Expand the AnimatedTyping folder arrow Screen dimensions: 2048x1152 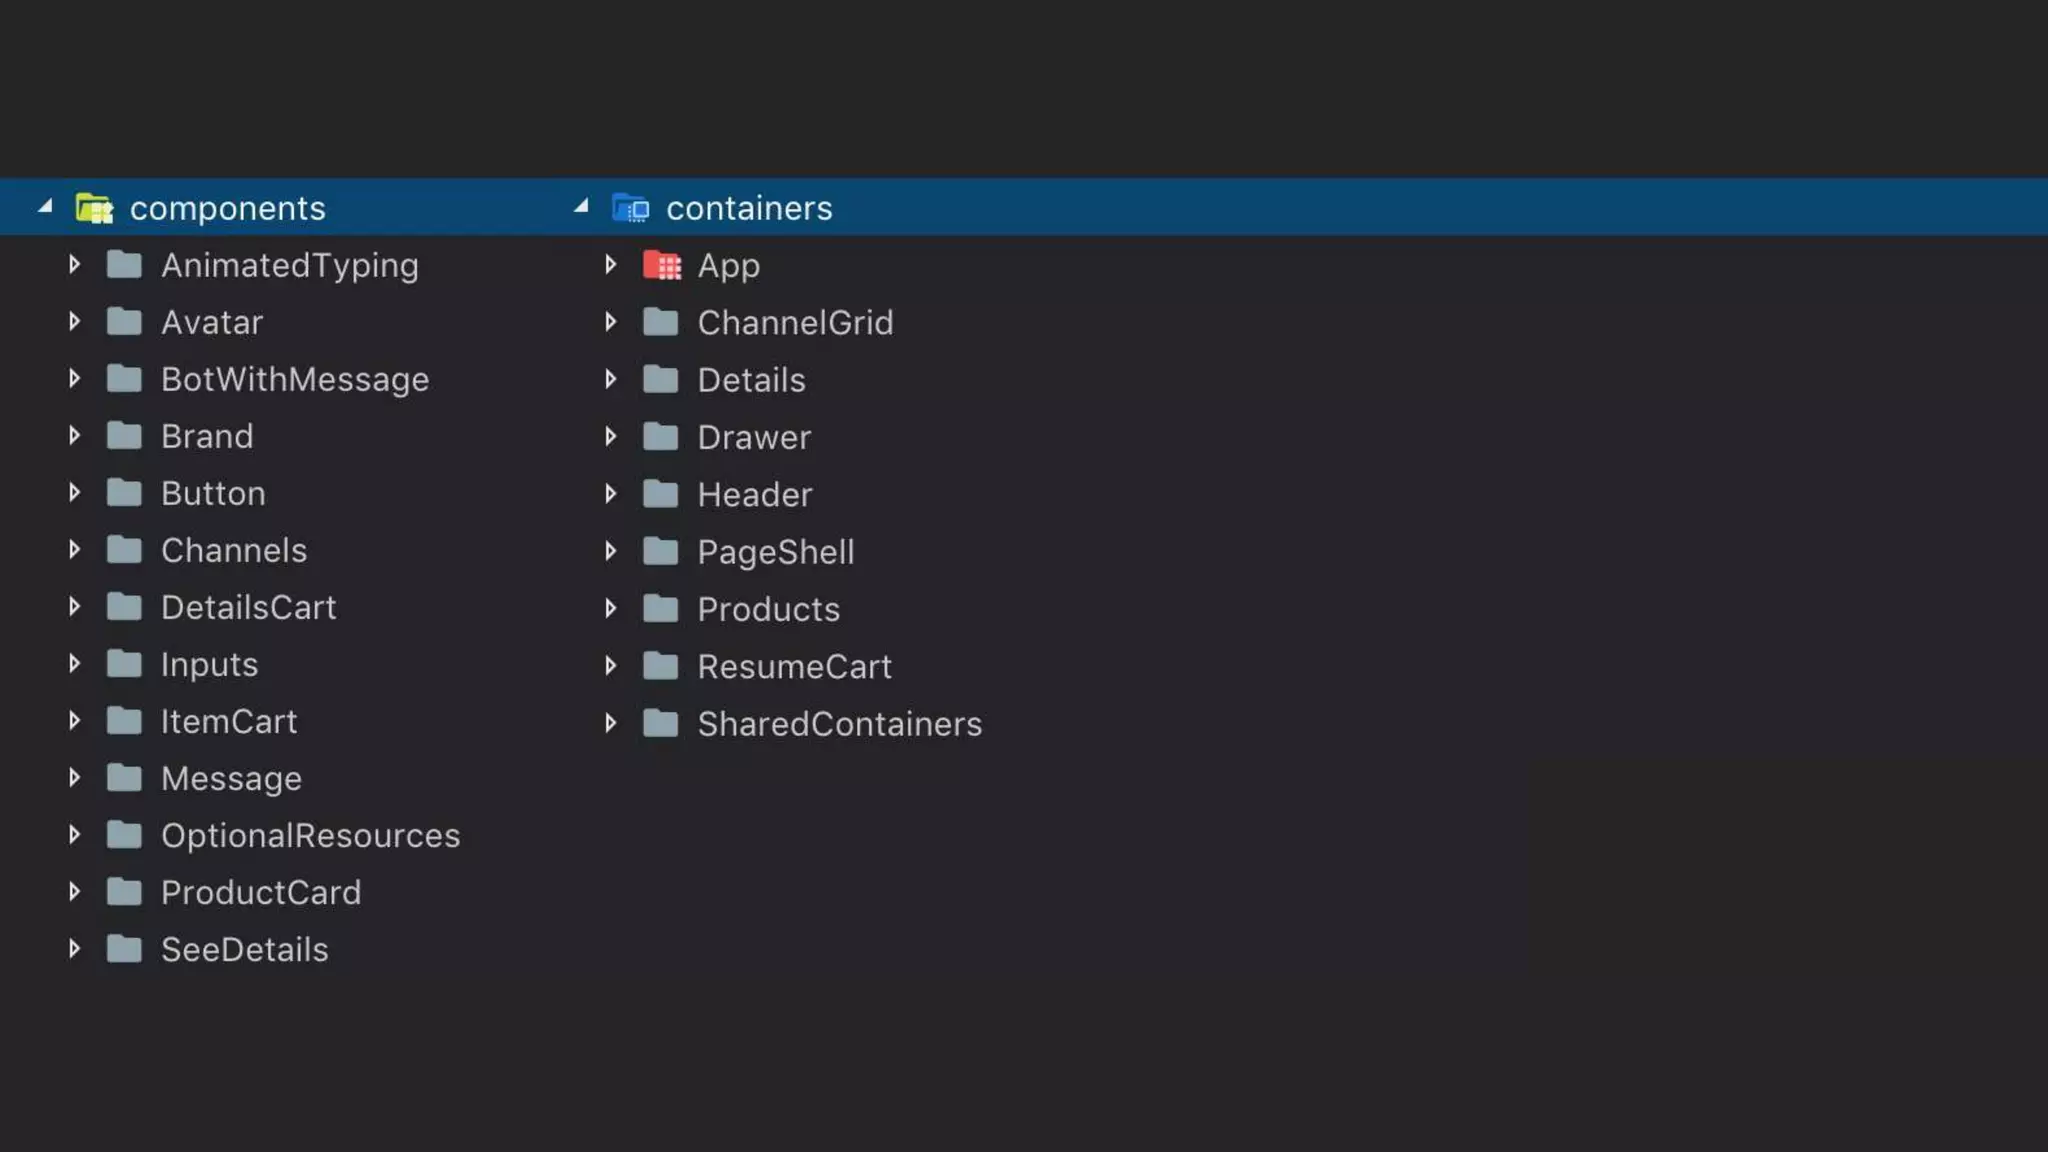tap(74, 265)
